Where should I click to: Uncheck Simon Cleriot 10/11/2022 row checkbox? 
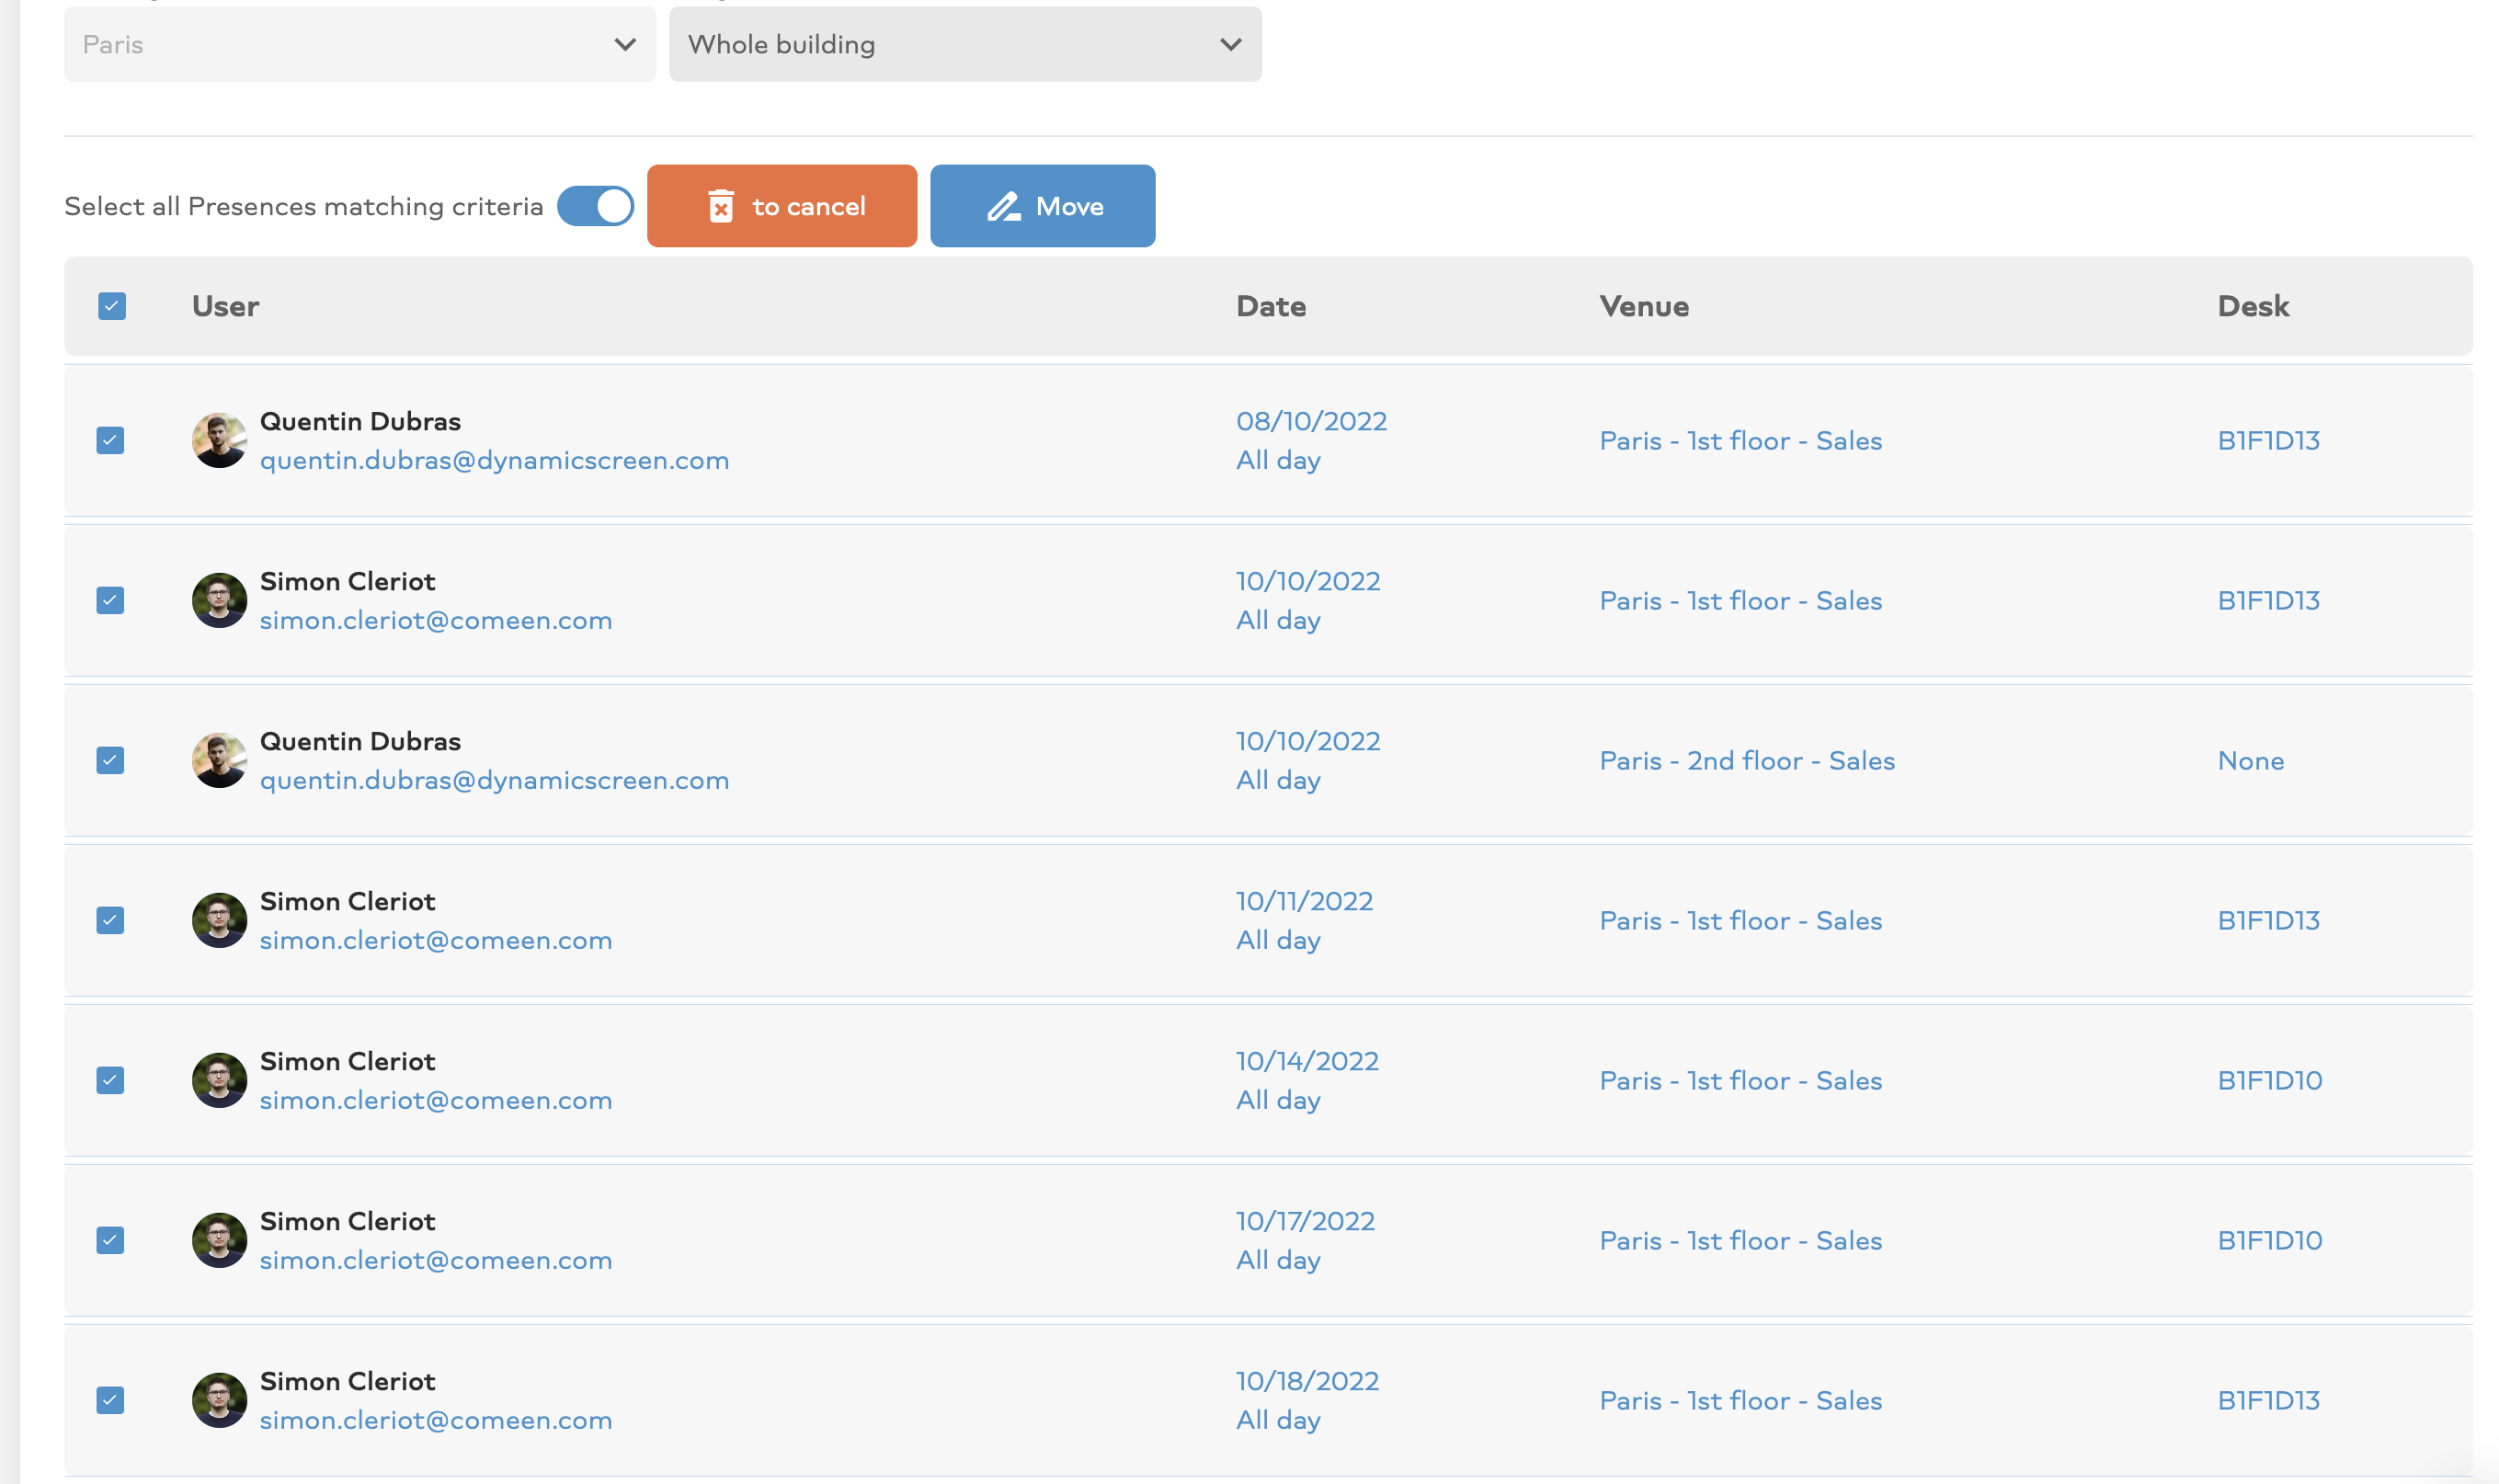[x=110, y=920]
